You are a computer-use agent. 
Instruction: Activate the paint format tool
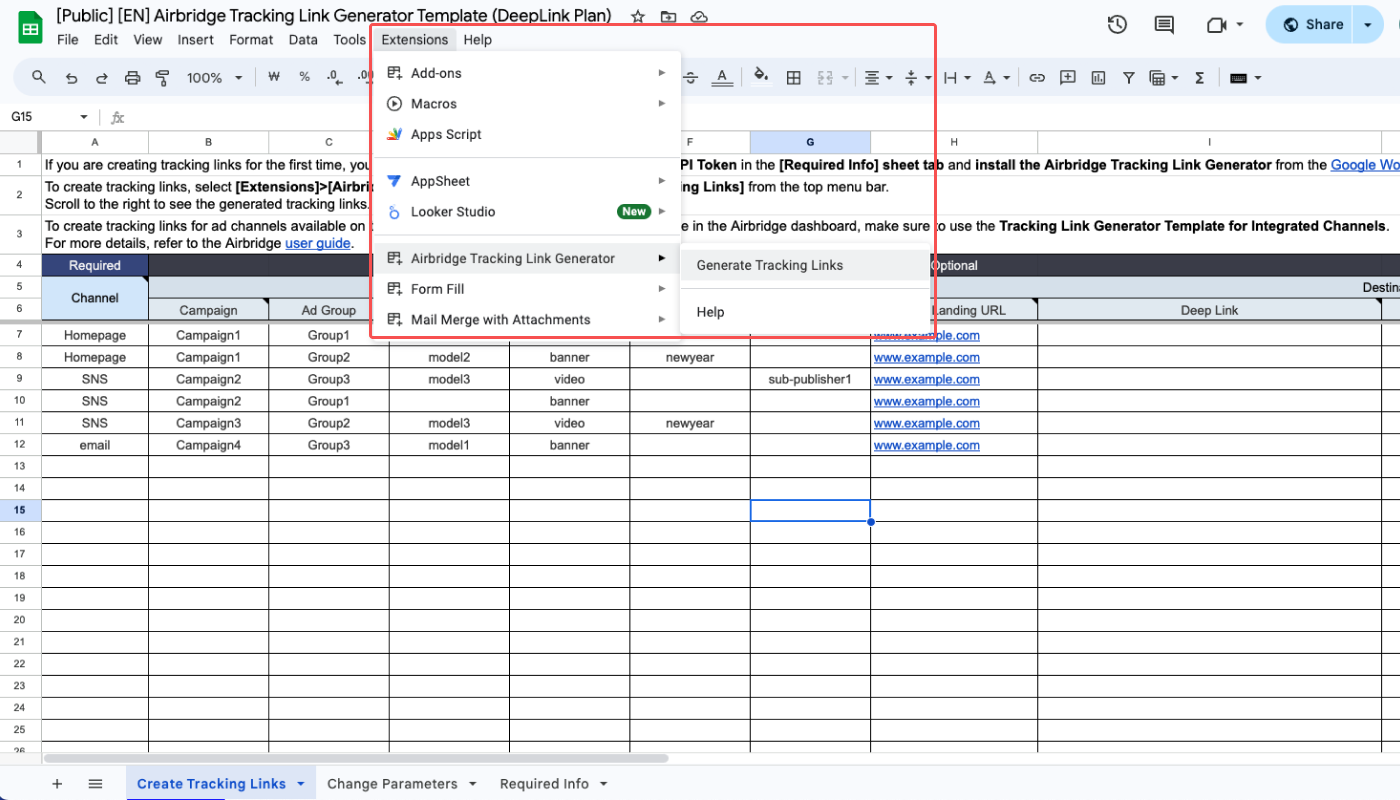[163, 77]
